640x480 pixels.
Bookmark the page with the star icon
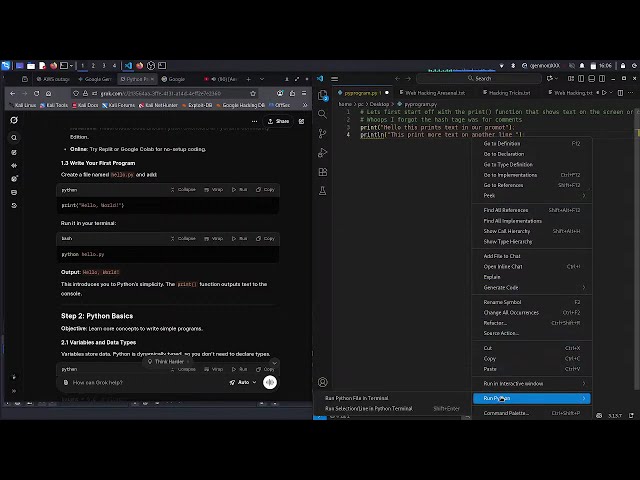pos(253,93)
